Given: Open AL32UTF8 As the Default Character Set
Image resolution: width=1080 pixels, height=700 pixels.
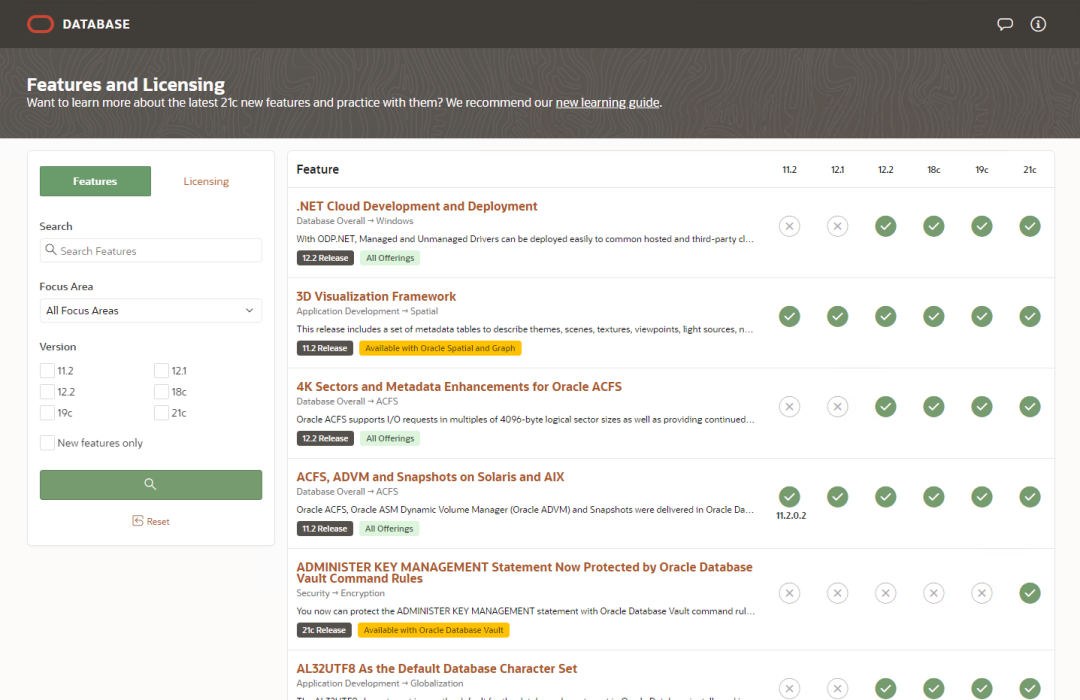Looking at the screenshot, I should point(437,668).
